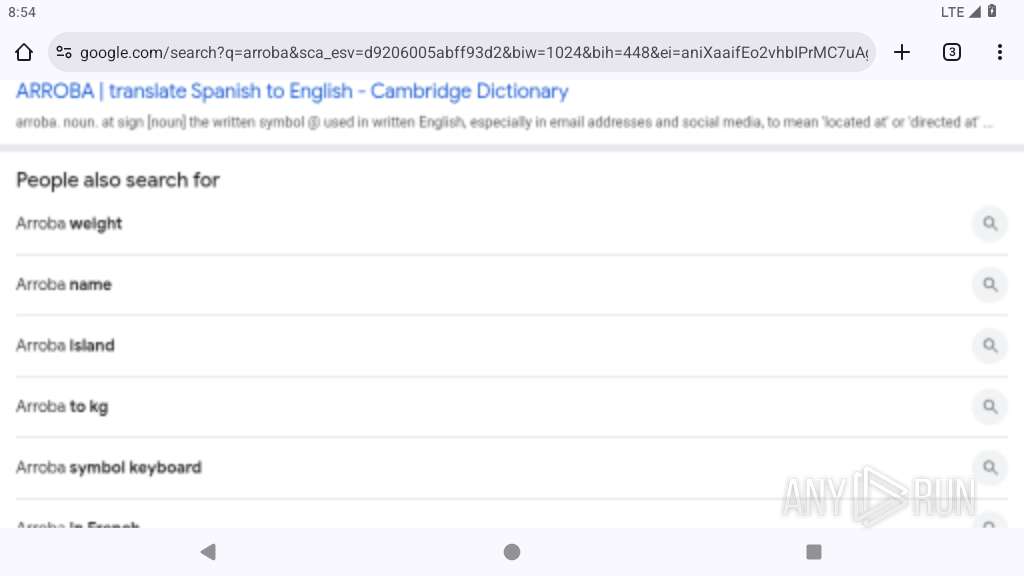Click magnifier icon beside Arroba to kg
Image resolution: width=1024 pixels, height=576 pixels.
pyautogui.click(x=990, y=406)
